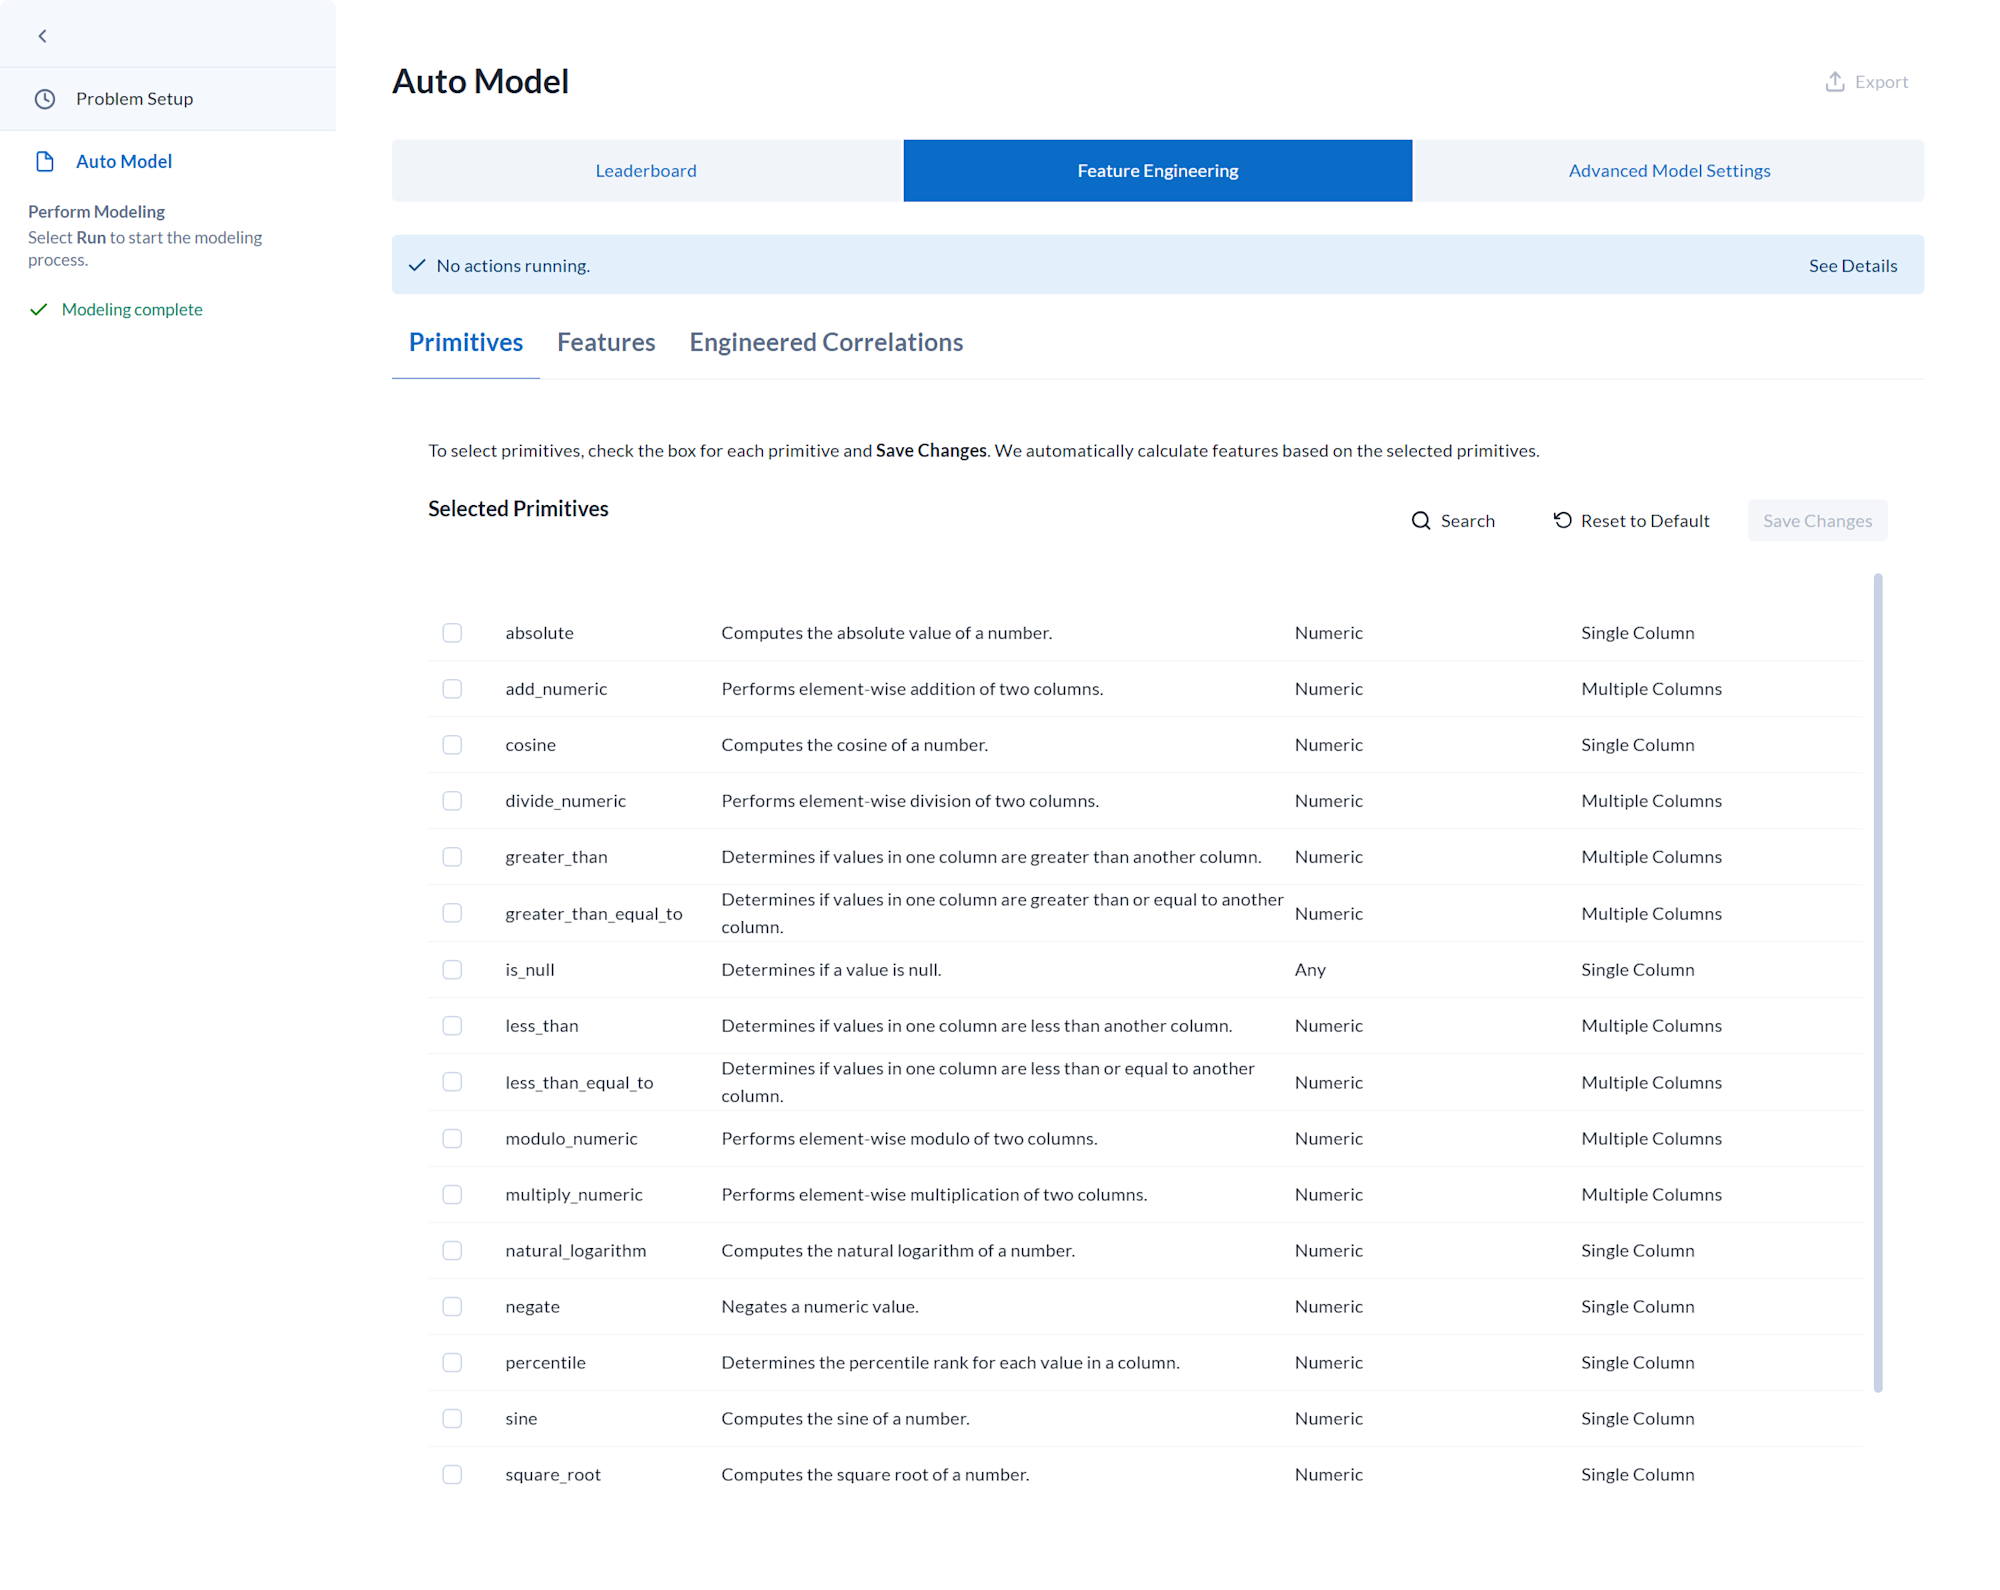Click 'Numeric' in the greater_than row
This screenshot has height=1590, width=2000.
point(1328,857)
